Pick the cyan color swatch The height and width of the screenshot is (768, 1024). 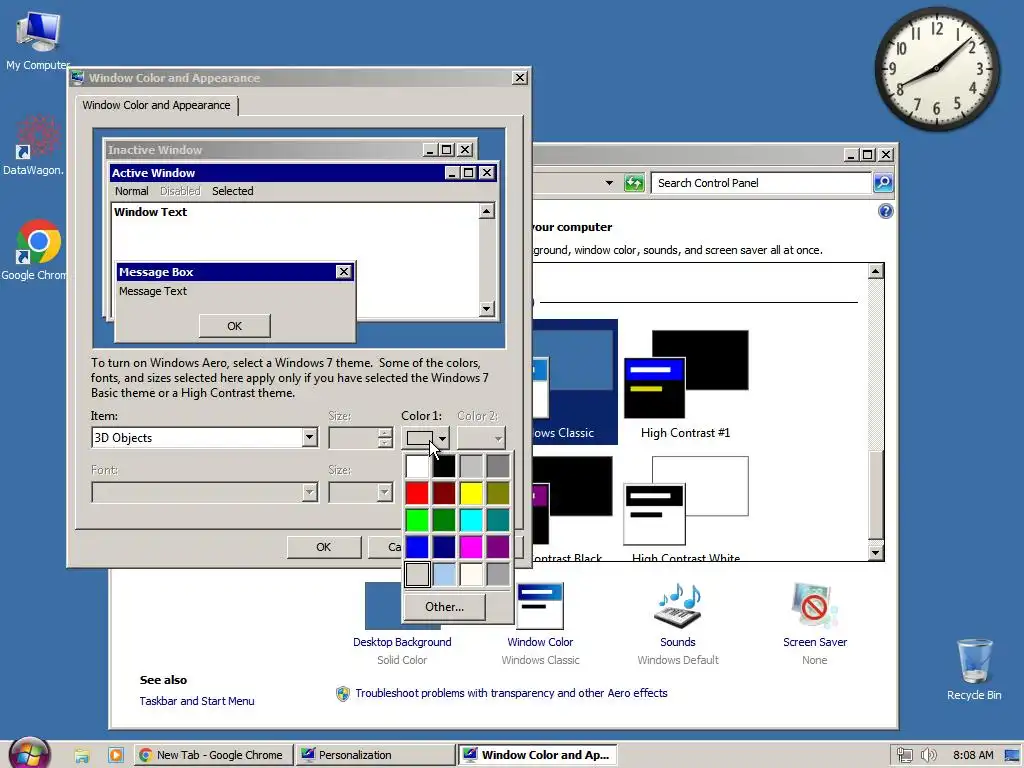(x=471, y=520)
